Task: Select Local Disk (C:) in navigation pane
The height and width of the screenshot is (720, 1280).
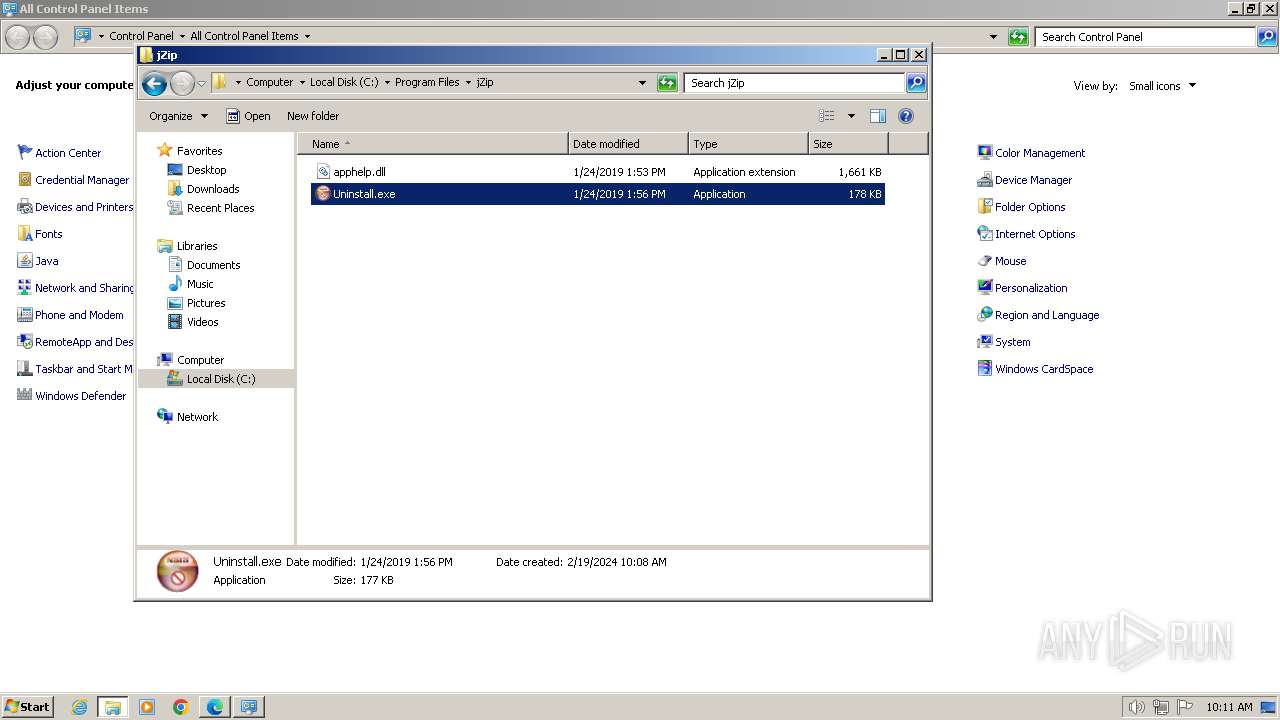Action: [x=220, y=379]
